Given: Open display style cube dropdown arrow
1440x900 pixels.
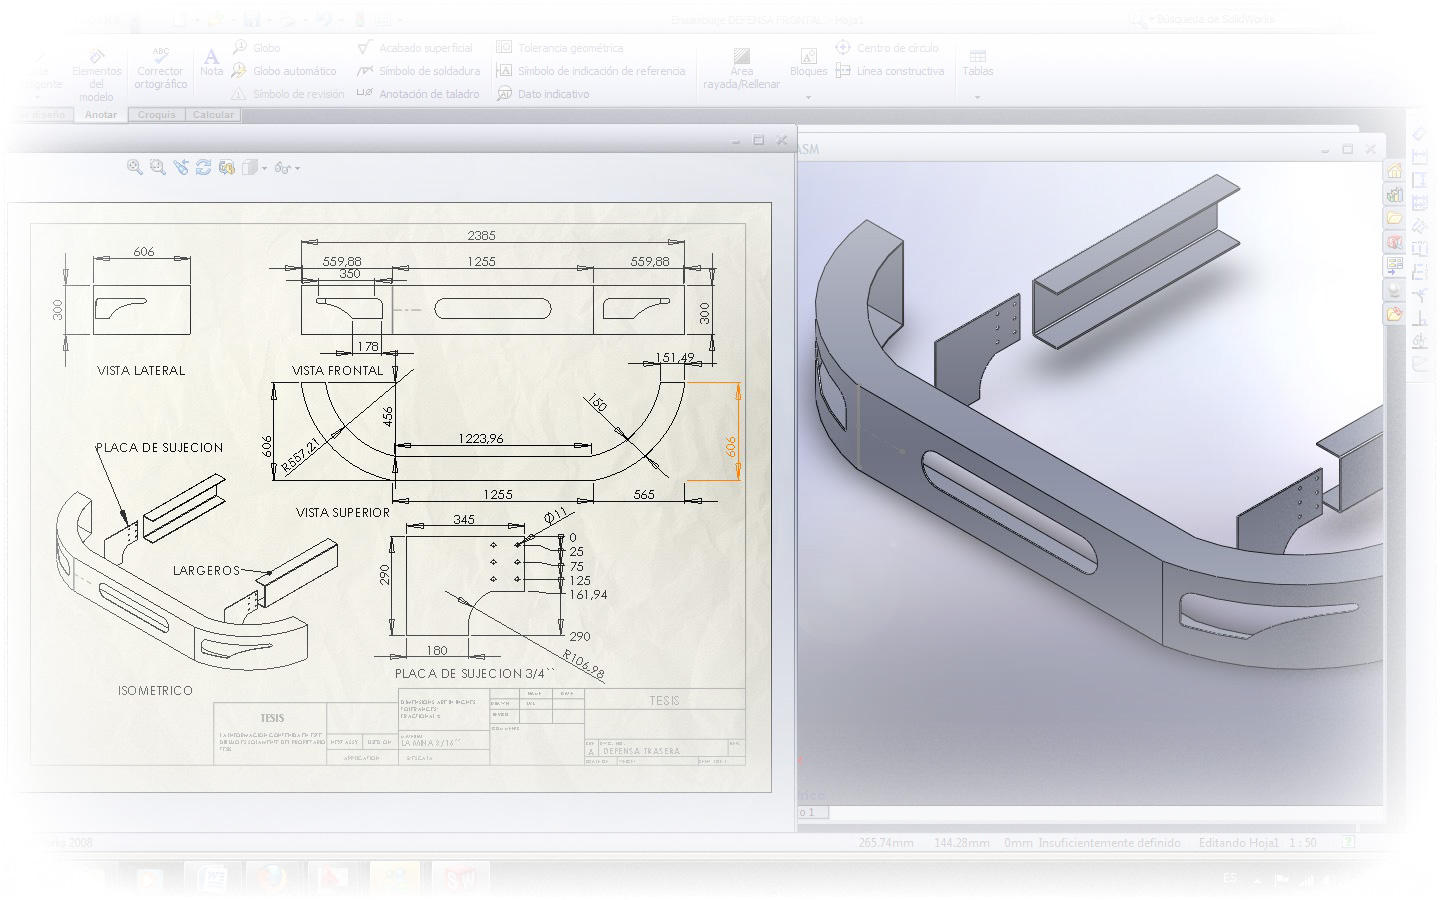Looking at the screenshot, I should click(264, 169).
